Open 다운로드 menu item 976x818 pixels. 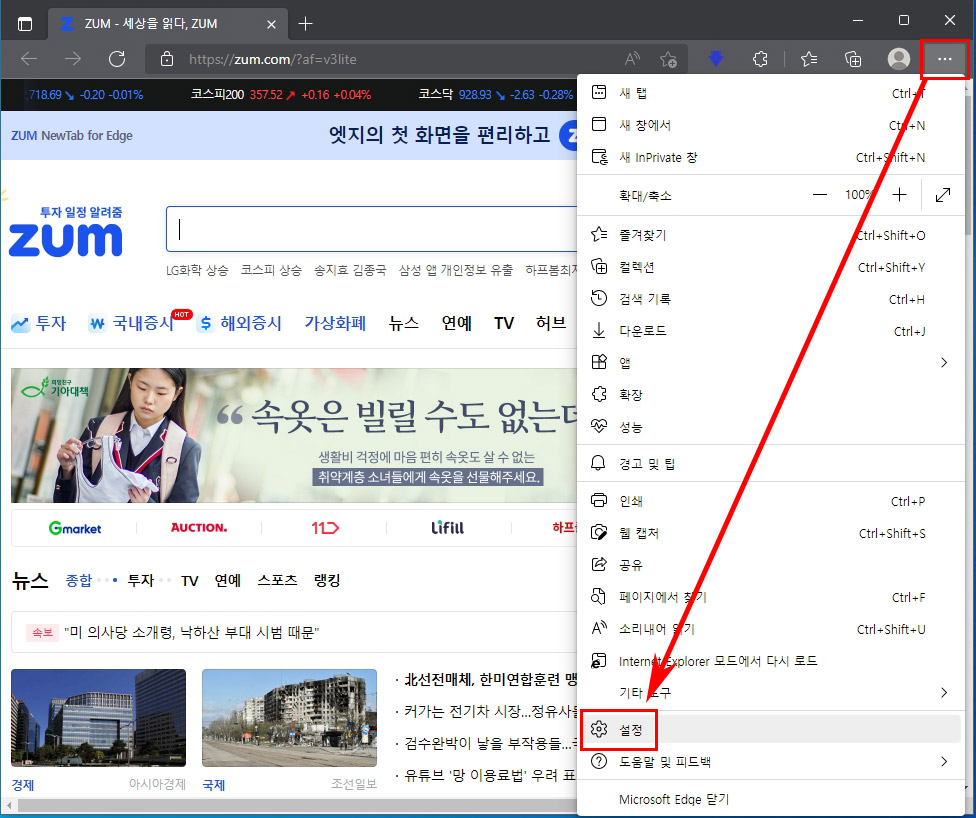(771, 331)
